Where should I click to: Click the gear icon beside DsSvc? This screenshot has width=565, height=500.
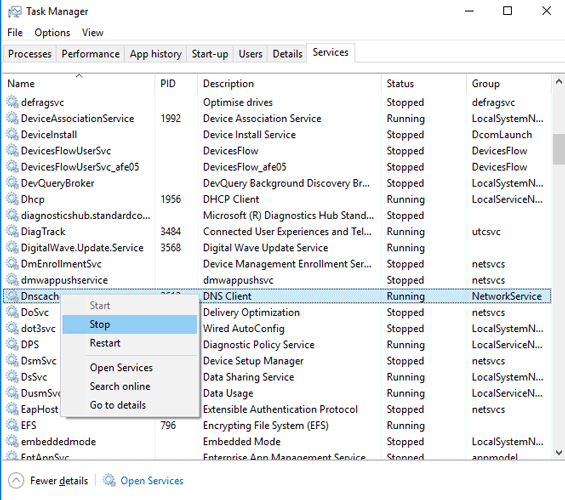coord(12,377)
